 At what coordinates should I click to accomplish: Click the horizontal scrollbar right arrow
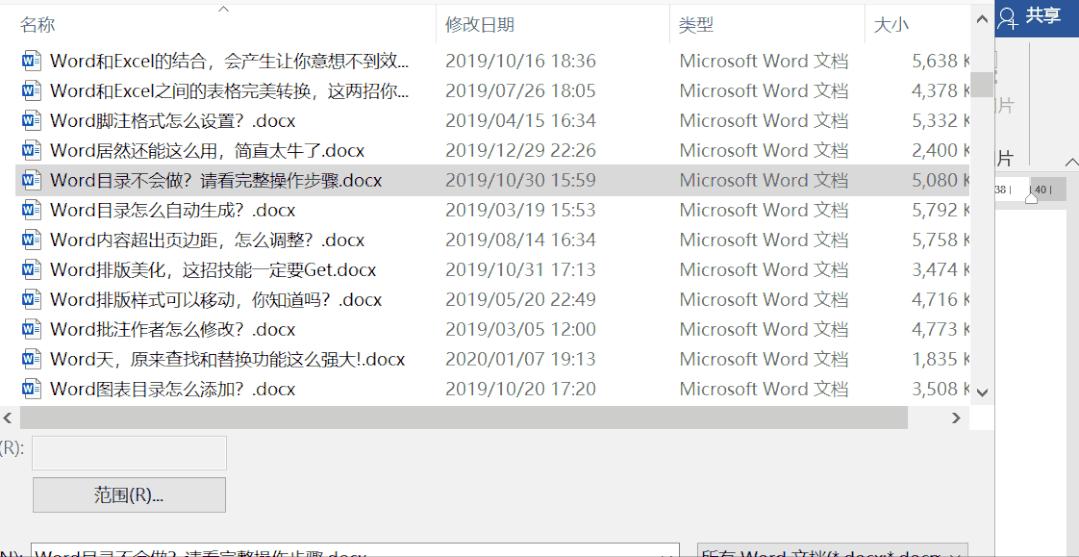point(956,417)
